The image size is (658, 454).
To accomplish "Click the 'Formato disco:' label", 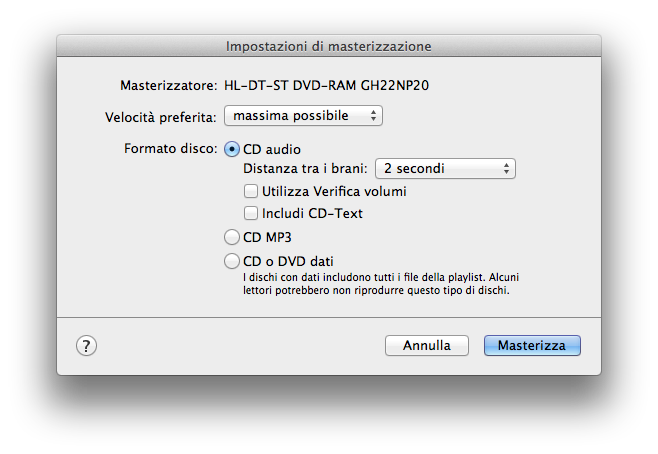I will point(170,150).
